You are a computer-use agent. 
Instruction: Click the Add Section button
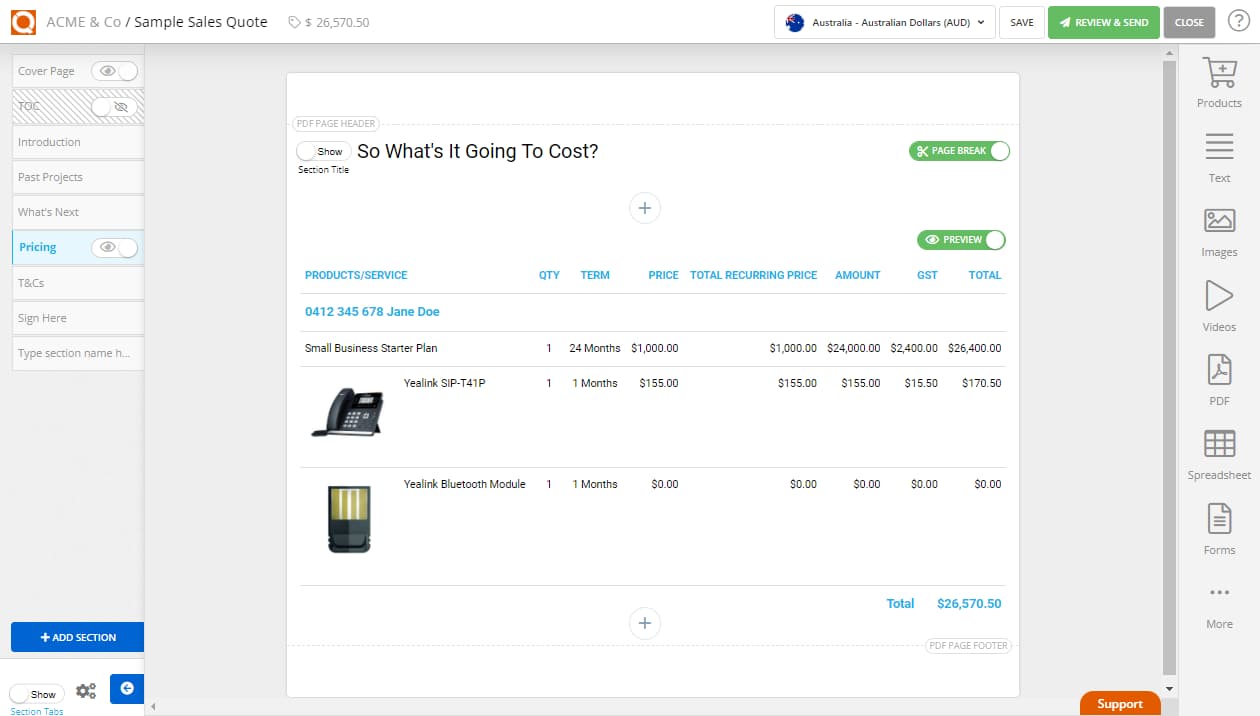coord(78,637)
